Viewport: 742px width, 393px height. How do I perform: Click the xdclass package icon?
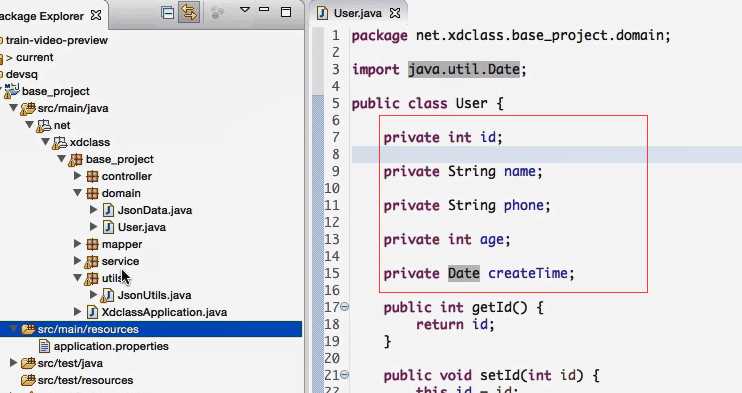[60, 143]
